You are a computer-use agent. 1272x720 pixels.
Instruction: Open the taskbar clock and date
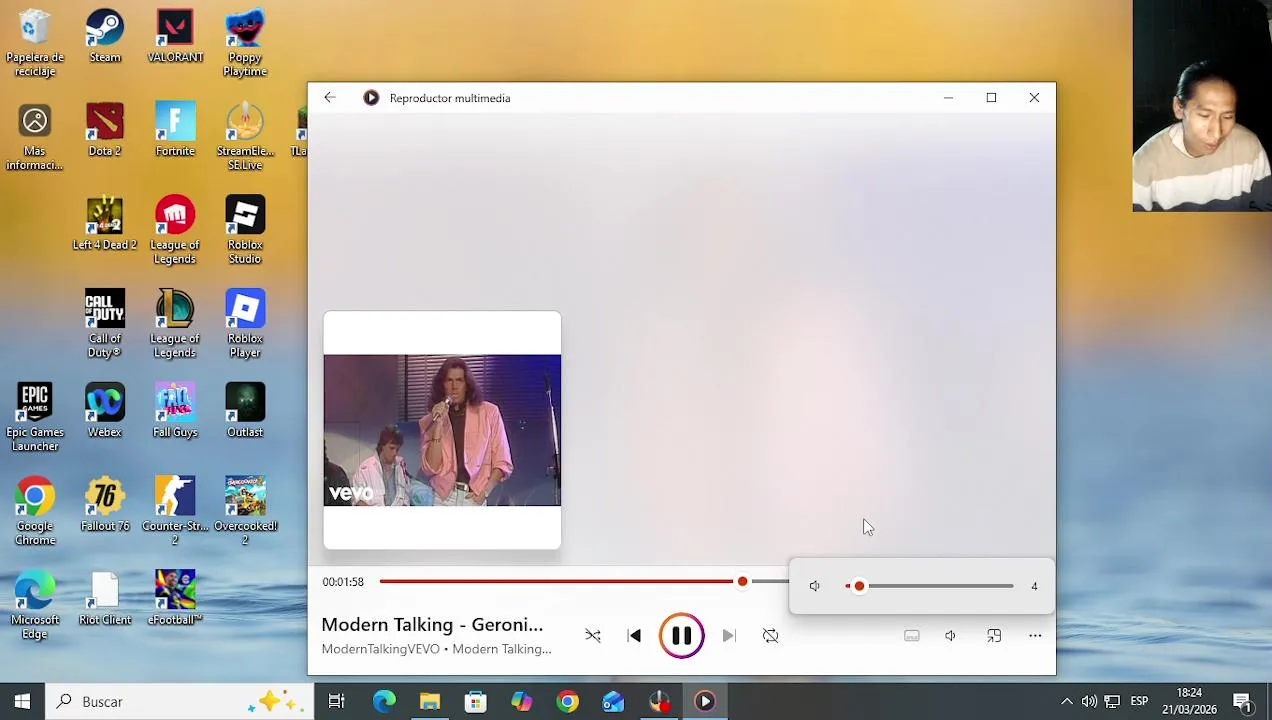tap(1190, 702)
